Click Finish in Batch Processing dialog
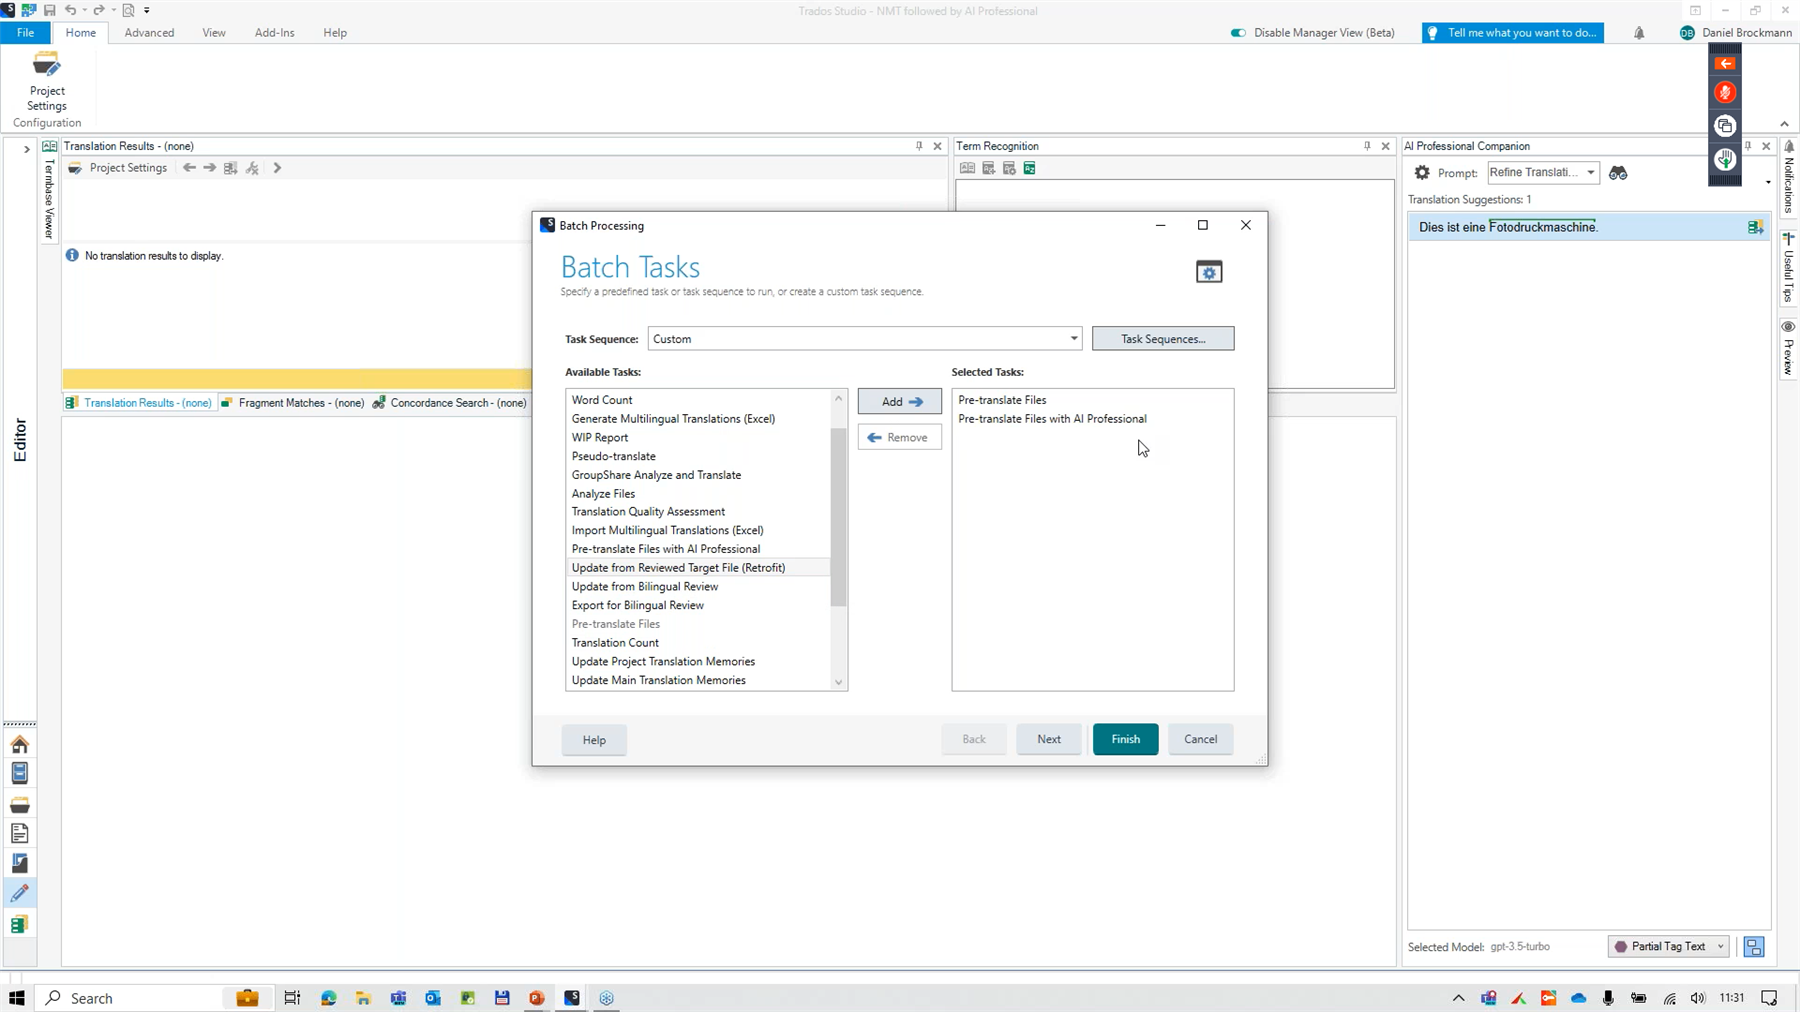 point(1125,739)
